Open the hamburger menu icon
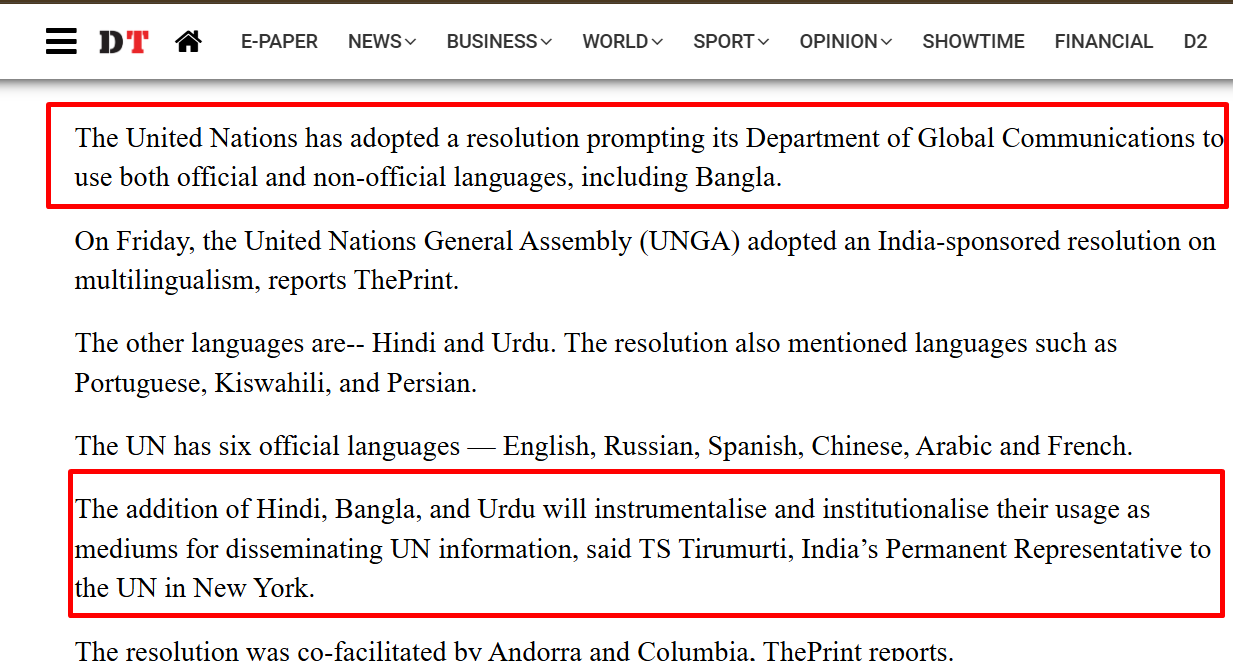 coord(61,41)
